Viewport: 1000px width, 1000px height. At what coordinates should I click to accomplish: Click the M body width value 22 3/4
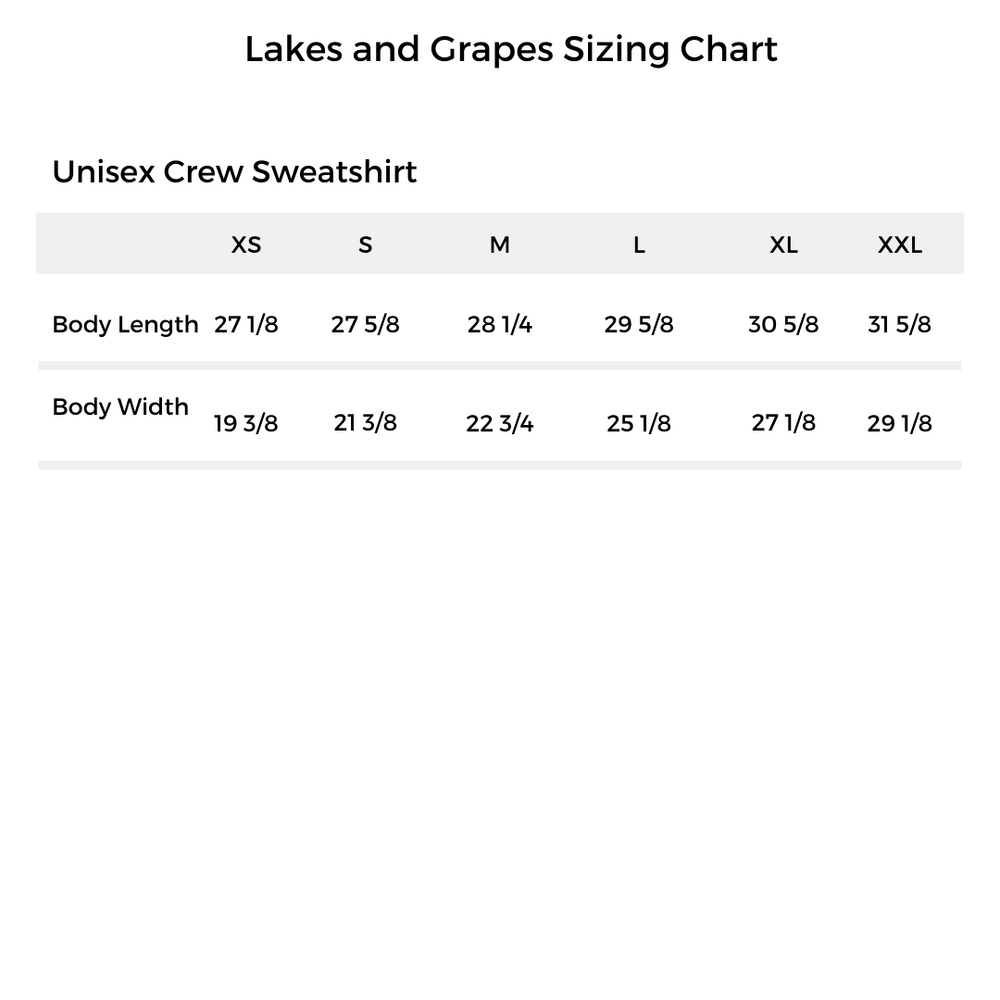(500, 424)
